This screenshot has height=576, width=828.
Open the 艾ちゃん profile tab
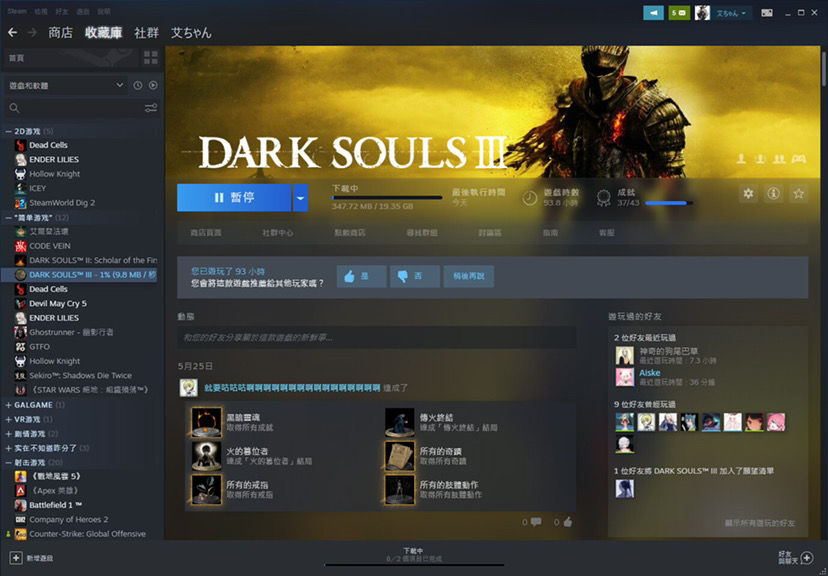191,33
